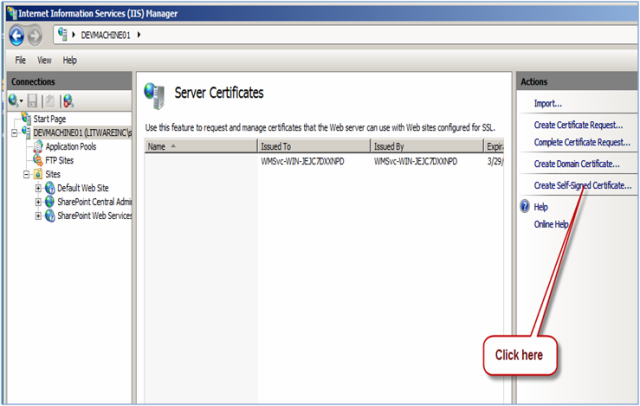Sort by the Issued By column header
Image resolution: width=640 pixels, height=406 pixels.
point(427,146)
